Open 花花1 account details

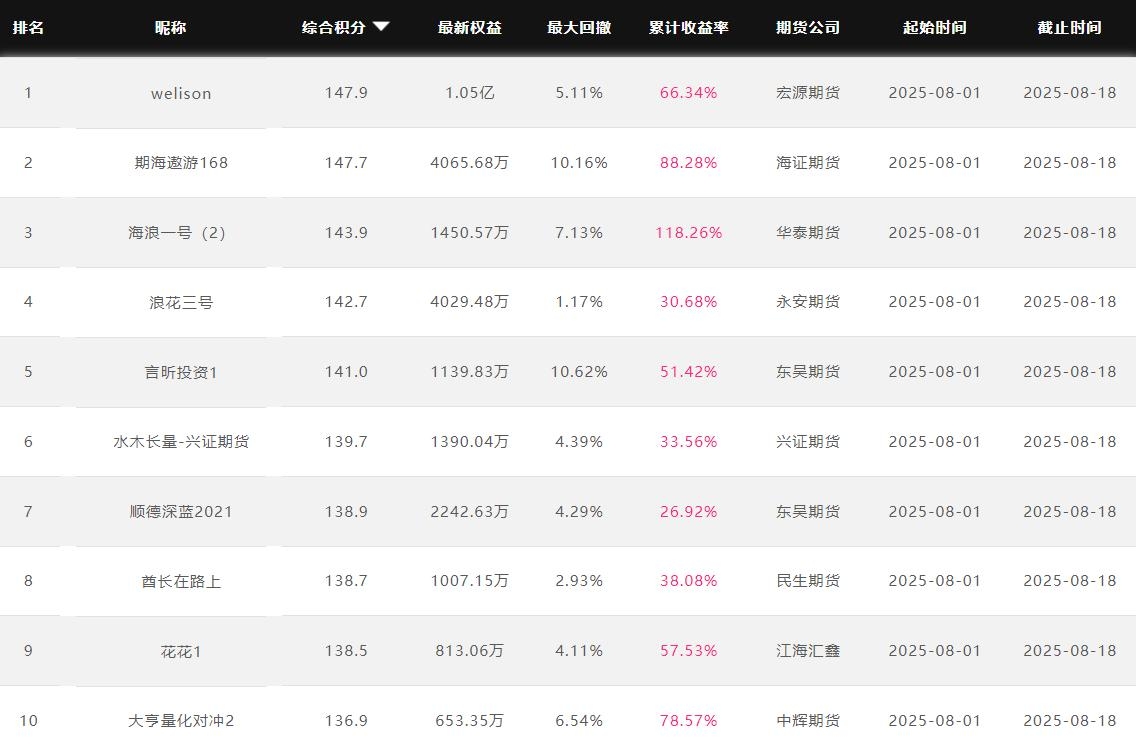click(181, 651)
